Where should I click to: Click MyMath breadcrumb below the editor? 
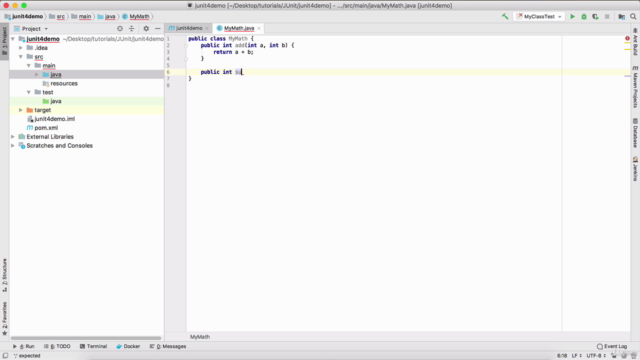(200, 337)
